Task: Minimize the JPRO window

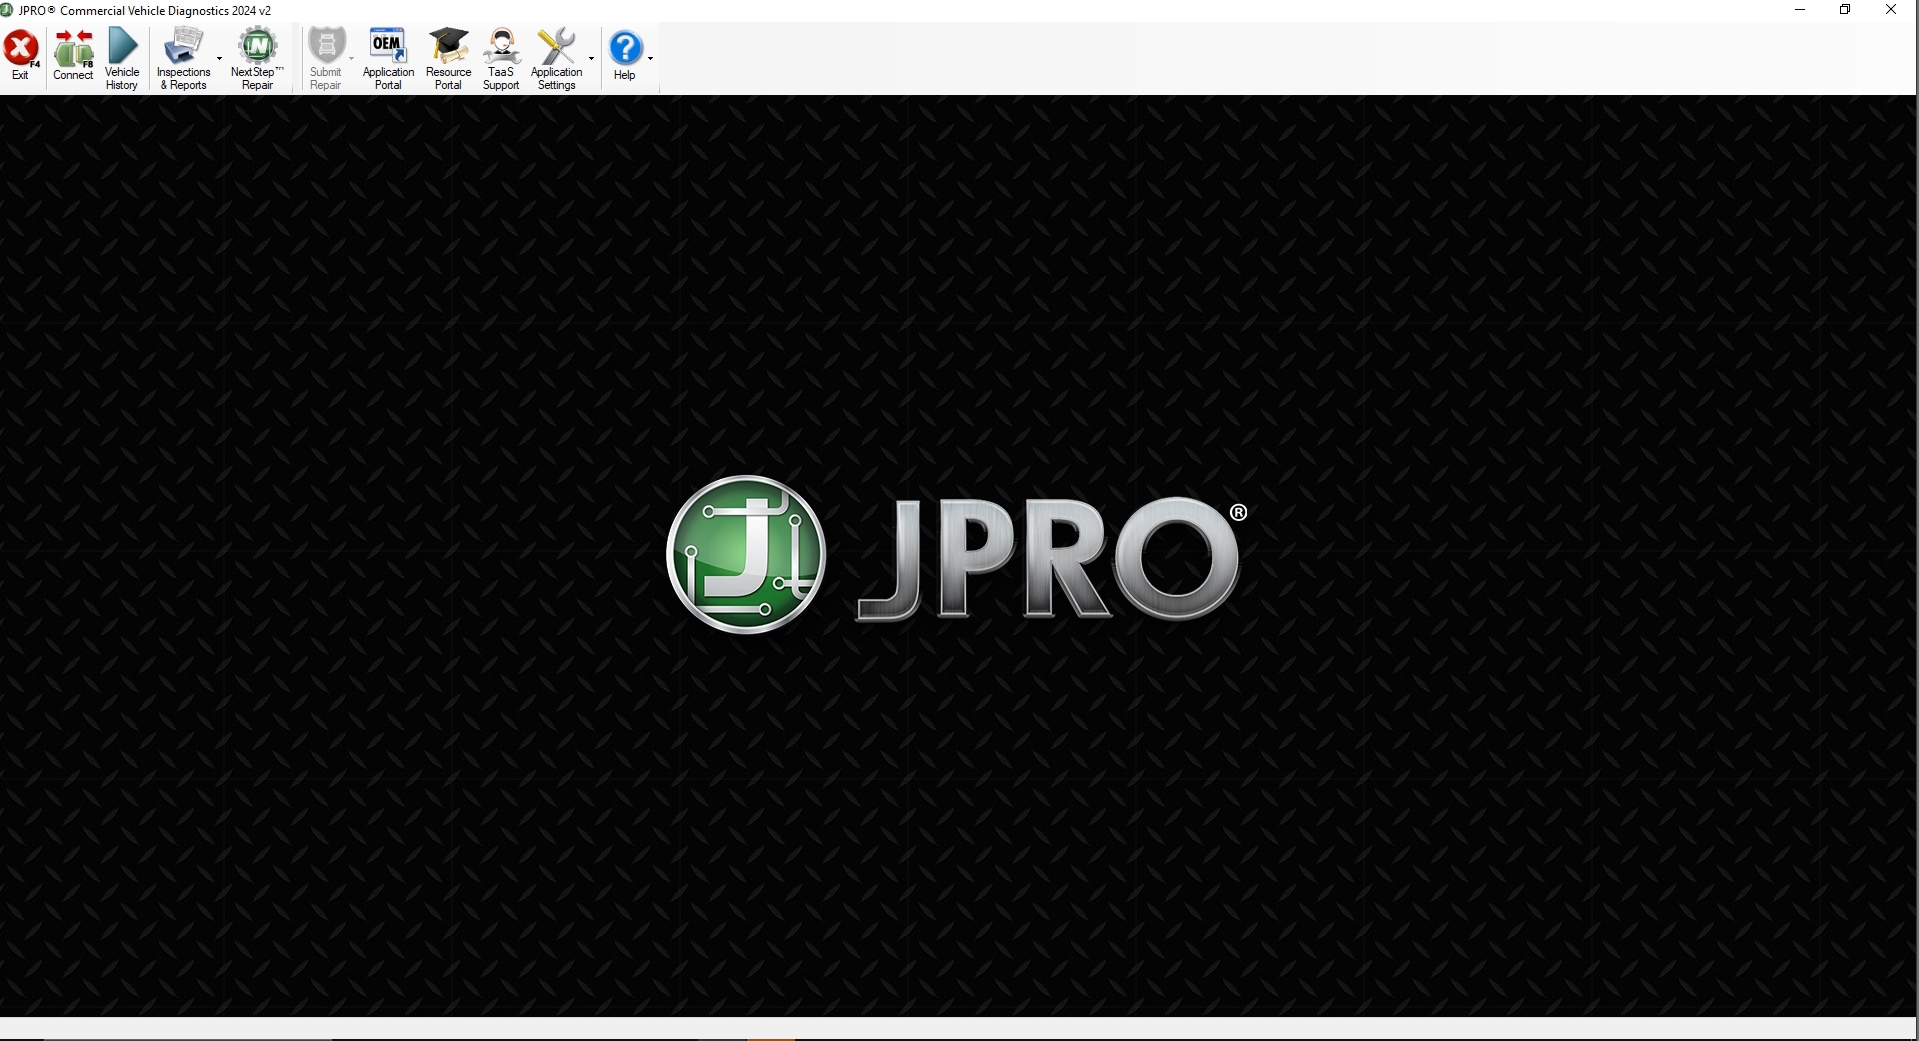Action: point(1799,10)
